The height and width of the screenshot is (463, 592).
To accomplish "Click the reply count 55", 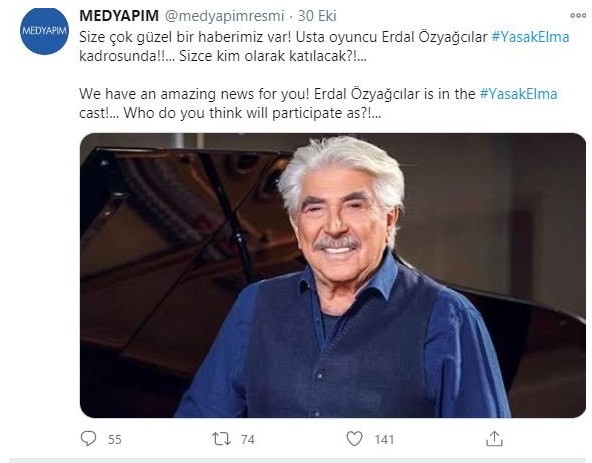I will (114, 440).
